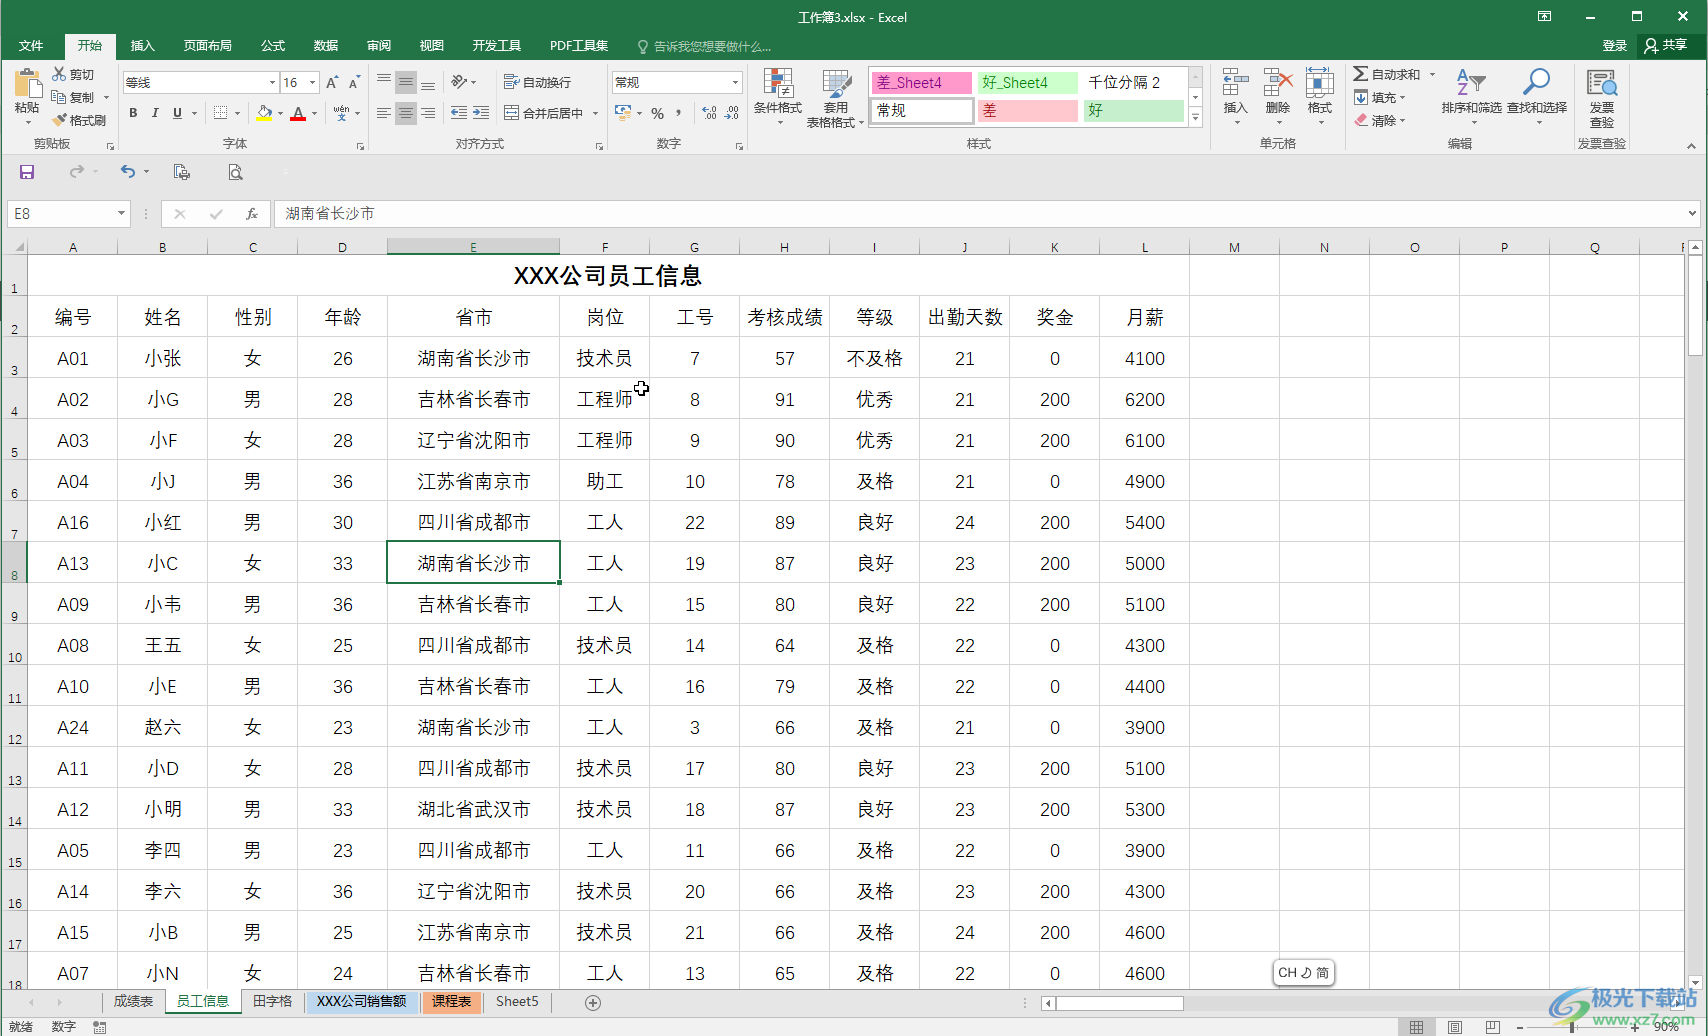Toggle align left
1708x1036 pixels.
[384, 113]
